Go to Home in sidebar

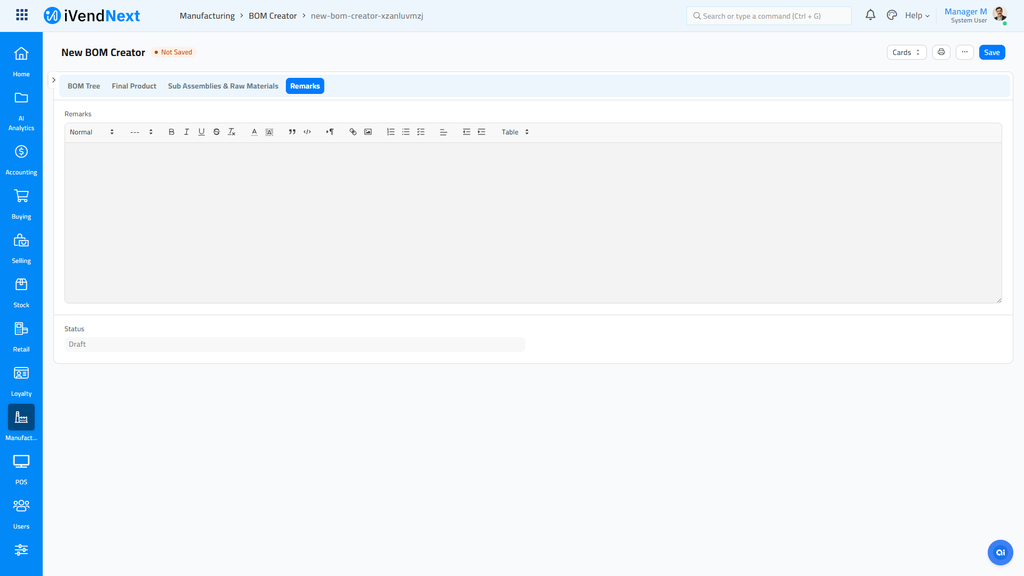(21, 61)
